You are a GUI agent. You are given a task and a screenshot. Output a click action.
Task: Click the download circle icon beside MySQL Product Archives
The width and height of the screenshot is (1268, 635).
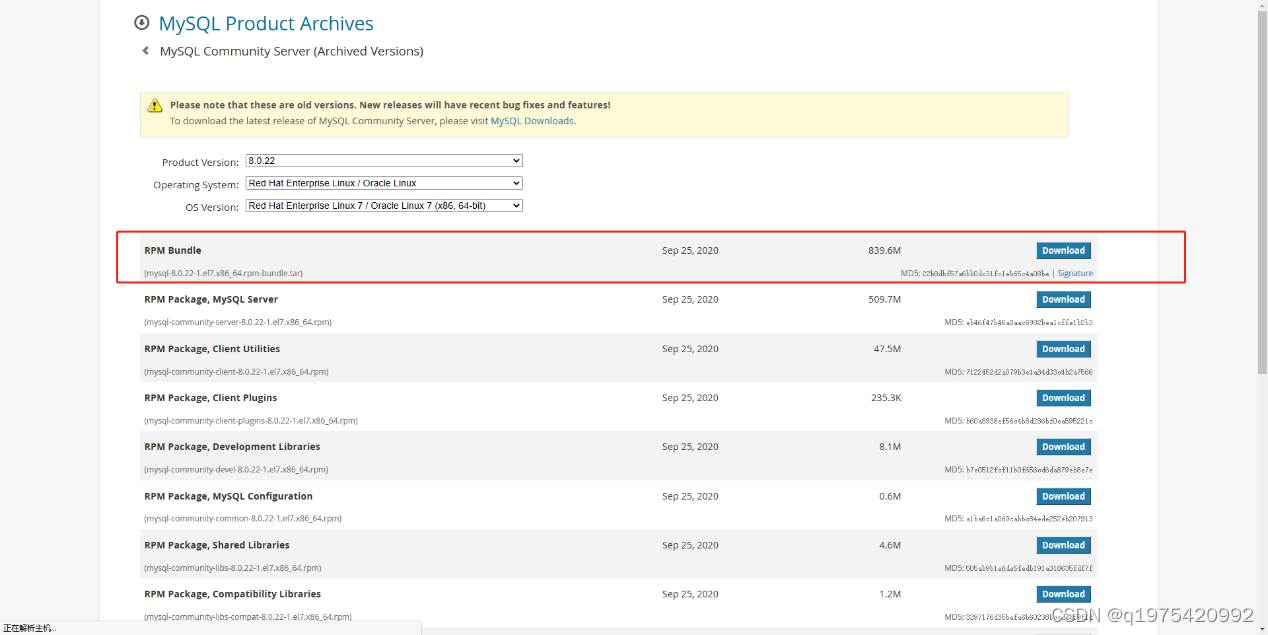pyautogui.click(x=142, y=23)
